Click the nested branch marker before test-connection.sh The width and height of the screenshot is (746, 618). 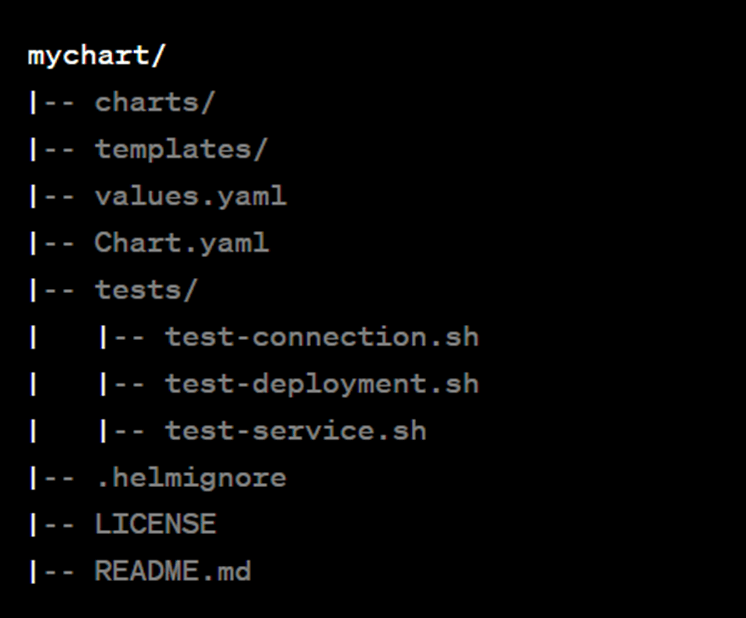(122, 337)
